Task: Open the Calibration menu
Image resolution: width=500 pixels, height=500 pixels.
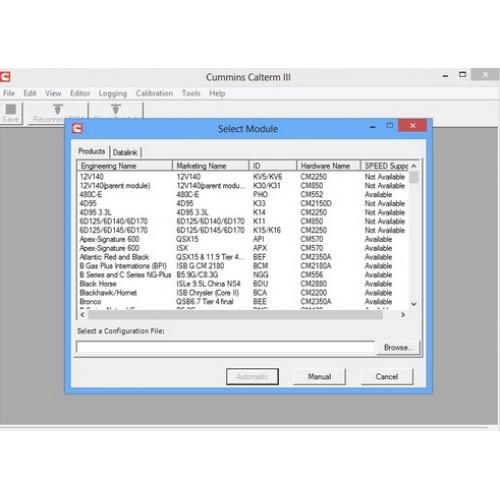Action: pos(154,93)
